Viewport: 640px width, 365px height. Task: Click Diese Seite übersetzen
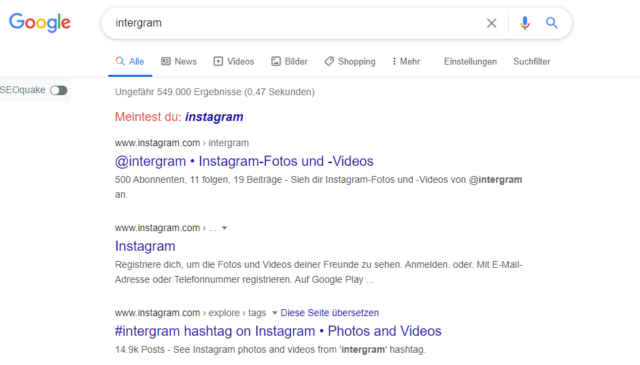coord(329,313)
